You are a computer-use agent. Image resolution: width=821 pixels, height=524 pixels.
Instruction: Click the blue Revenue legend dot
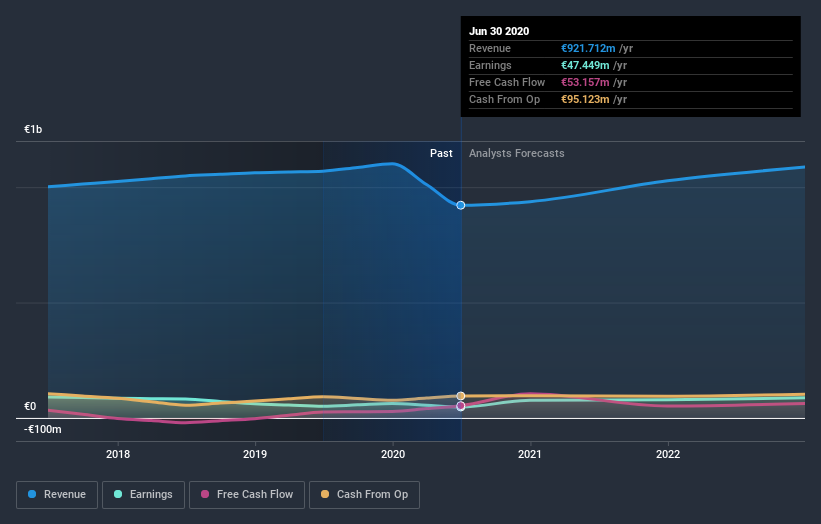click(x=32, y=494)
